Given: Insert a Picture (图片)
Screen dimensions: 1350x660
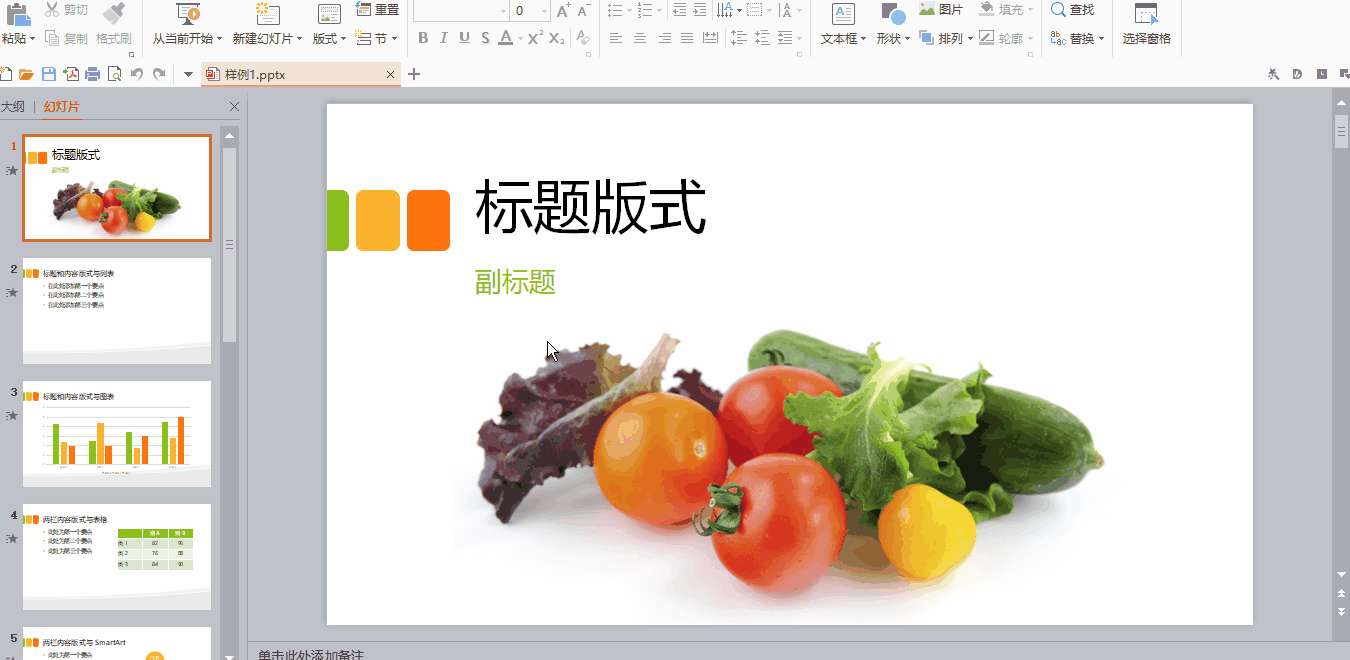Looking at the screenshot, I should tap(941, 10).
